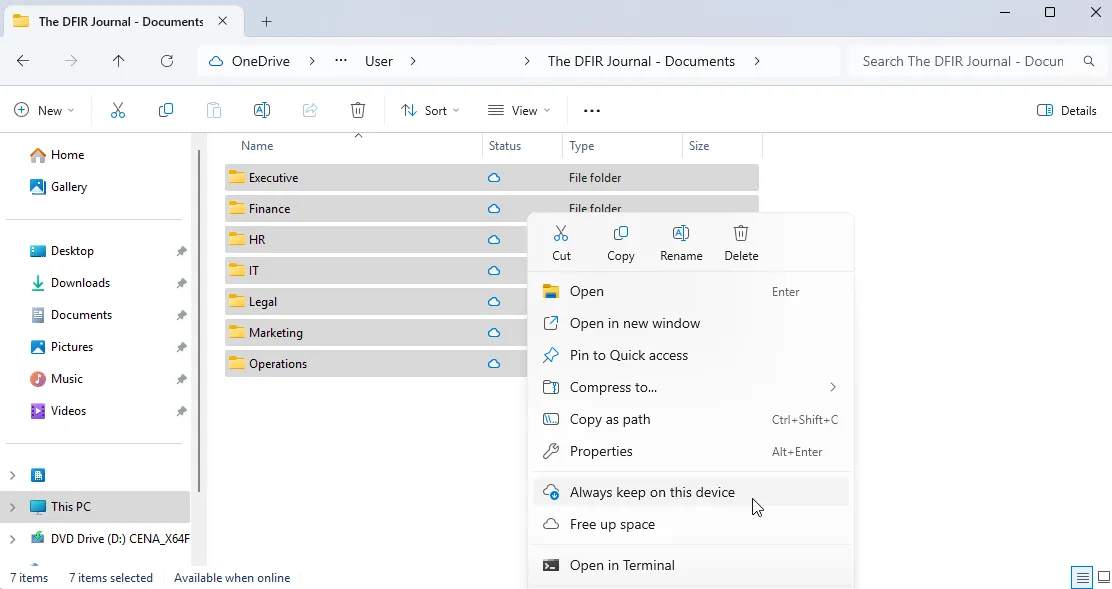Image resolution: width=1112 pixels, height=589 pixels.
Task: Open the New item button
Action: click(x=44, y=110)
